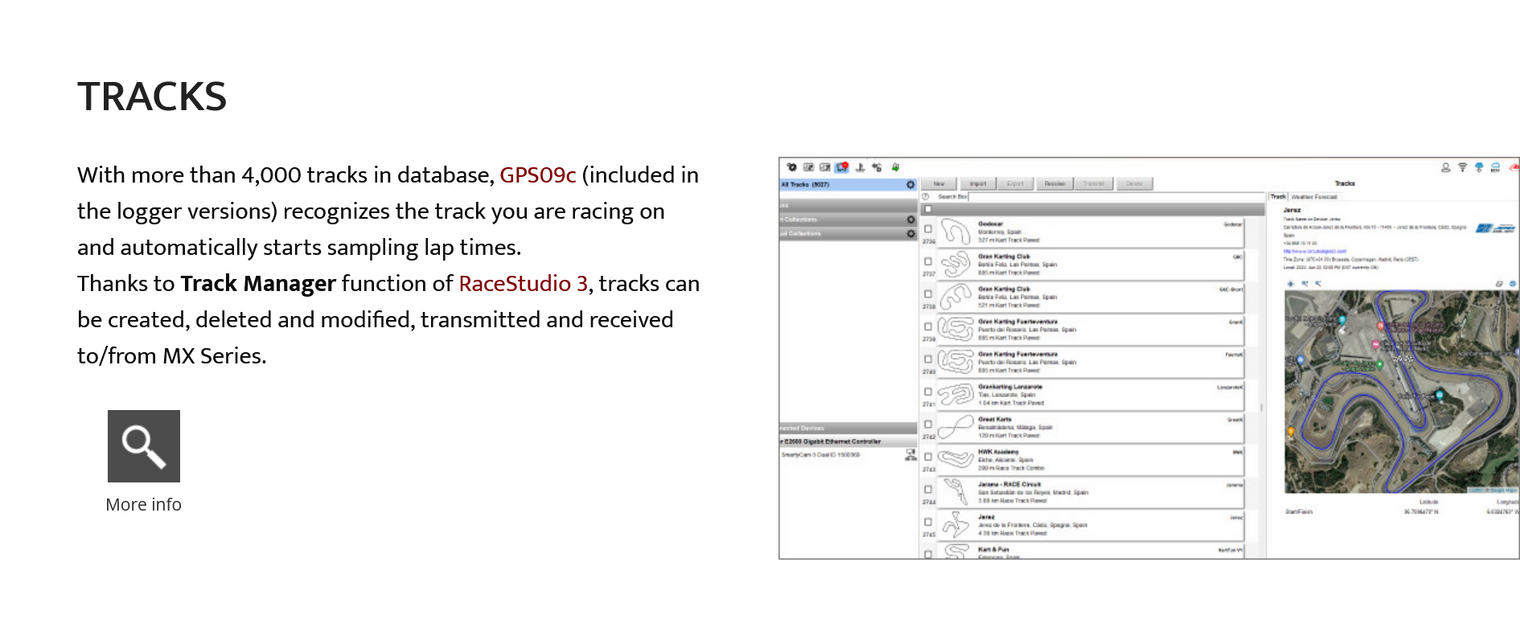
Task: Tick the checkbox for Godecar track
Action: click(928, 229)
